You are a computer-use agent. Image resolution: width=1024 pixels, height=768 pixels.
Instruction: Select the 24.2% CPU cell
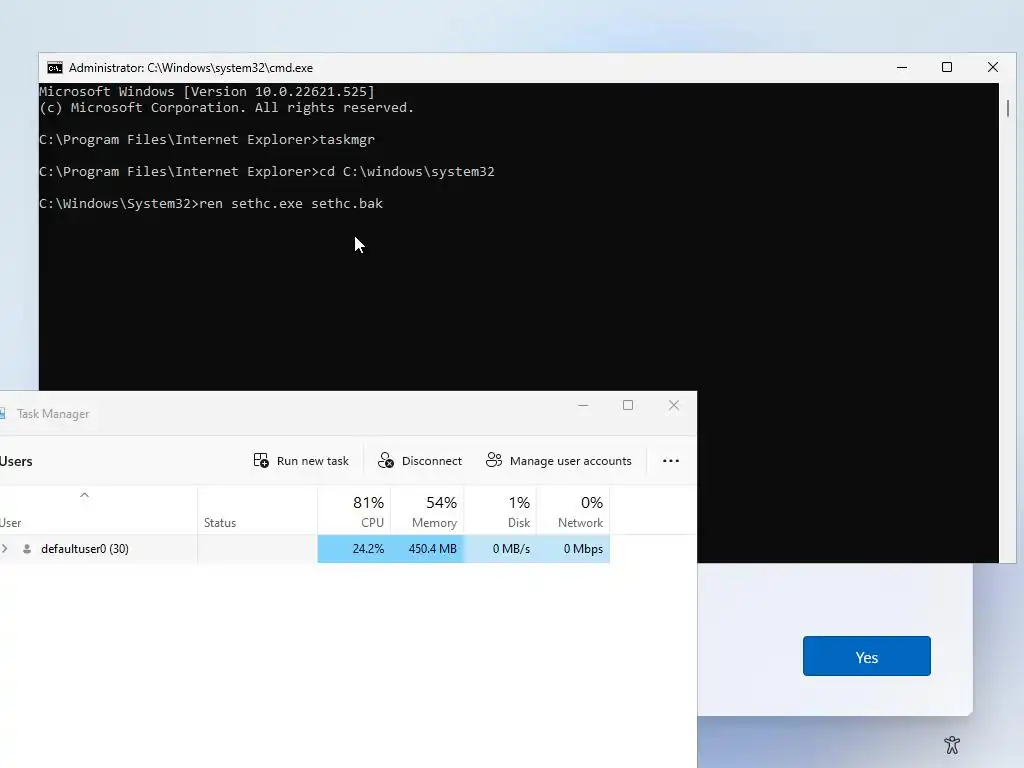point(355,549)
